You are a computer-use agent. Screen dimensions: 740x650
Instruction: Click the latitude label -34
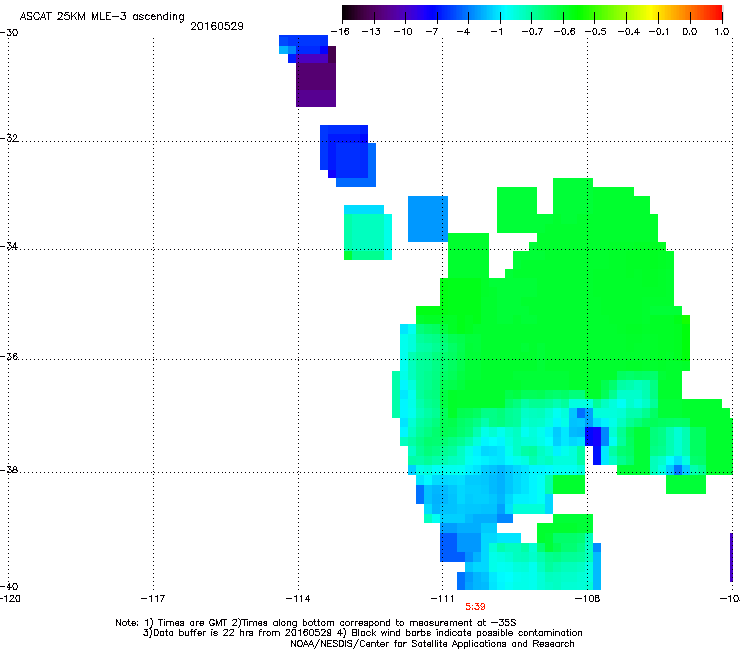(x=9, y=246)
